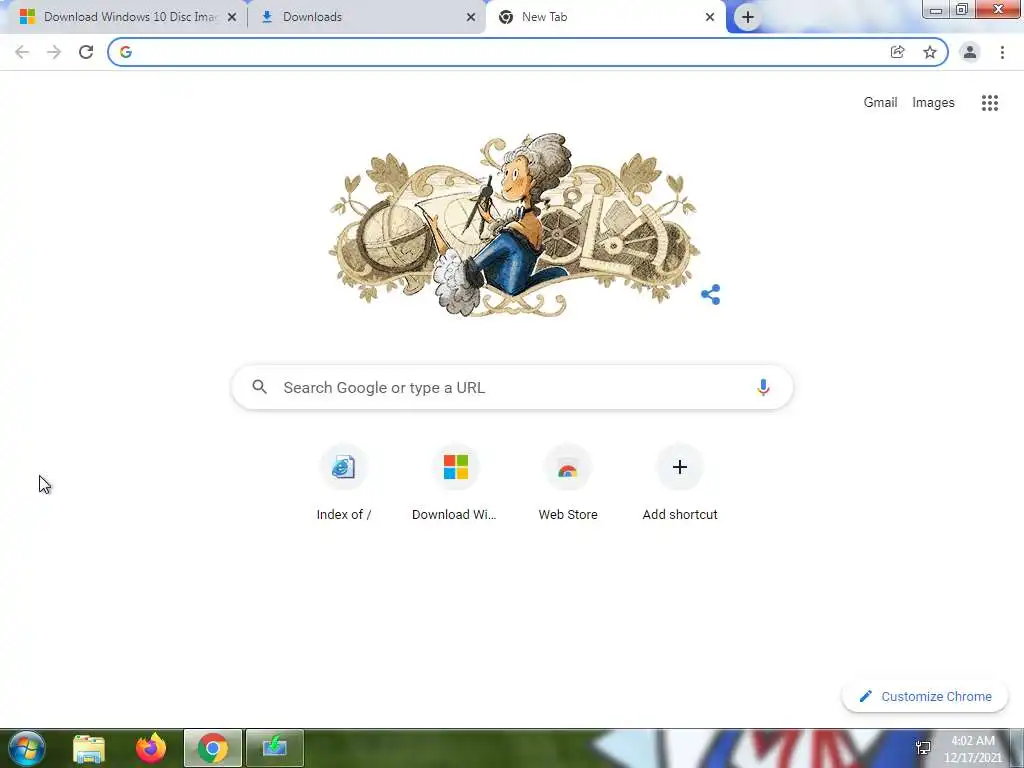Focus the Search Google or type a URL box
This screenshot has width=1024, height=768.
512,387
